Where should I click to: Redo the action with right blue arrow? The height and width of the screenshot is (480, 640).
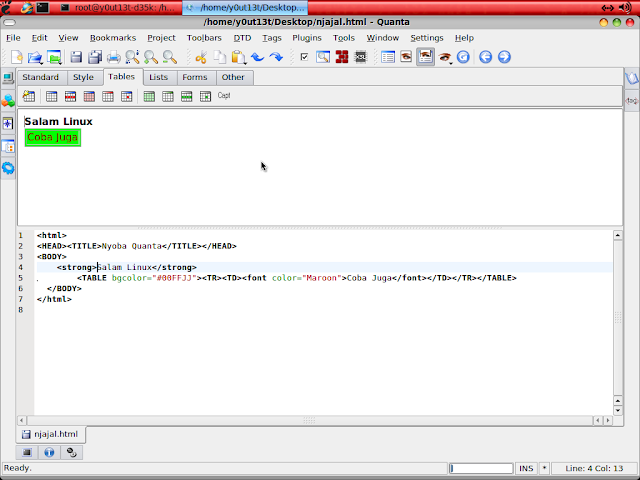276,57
